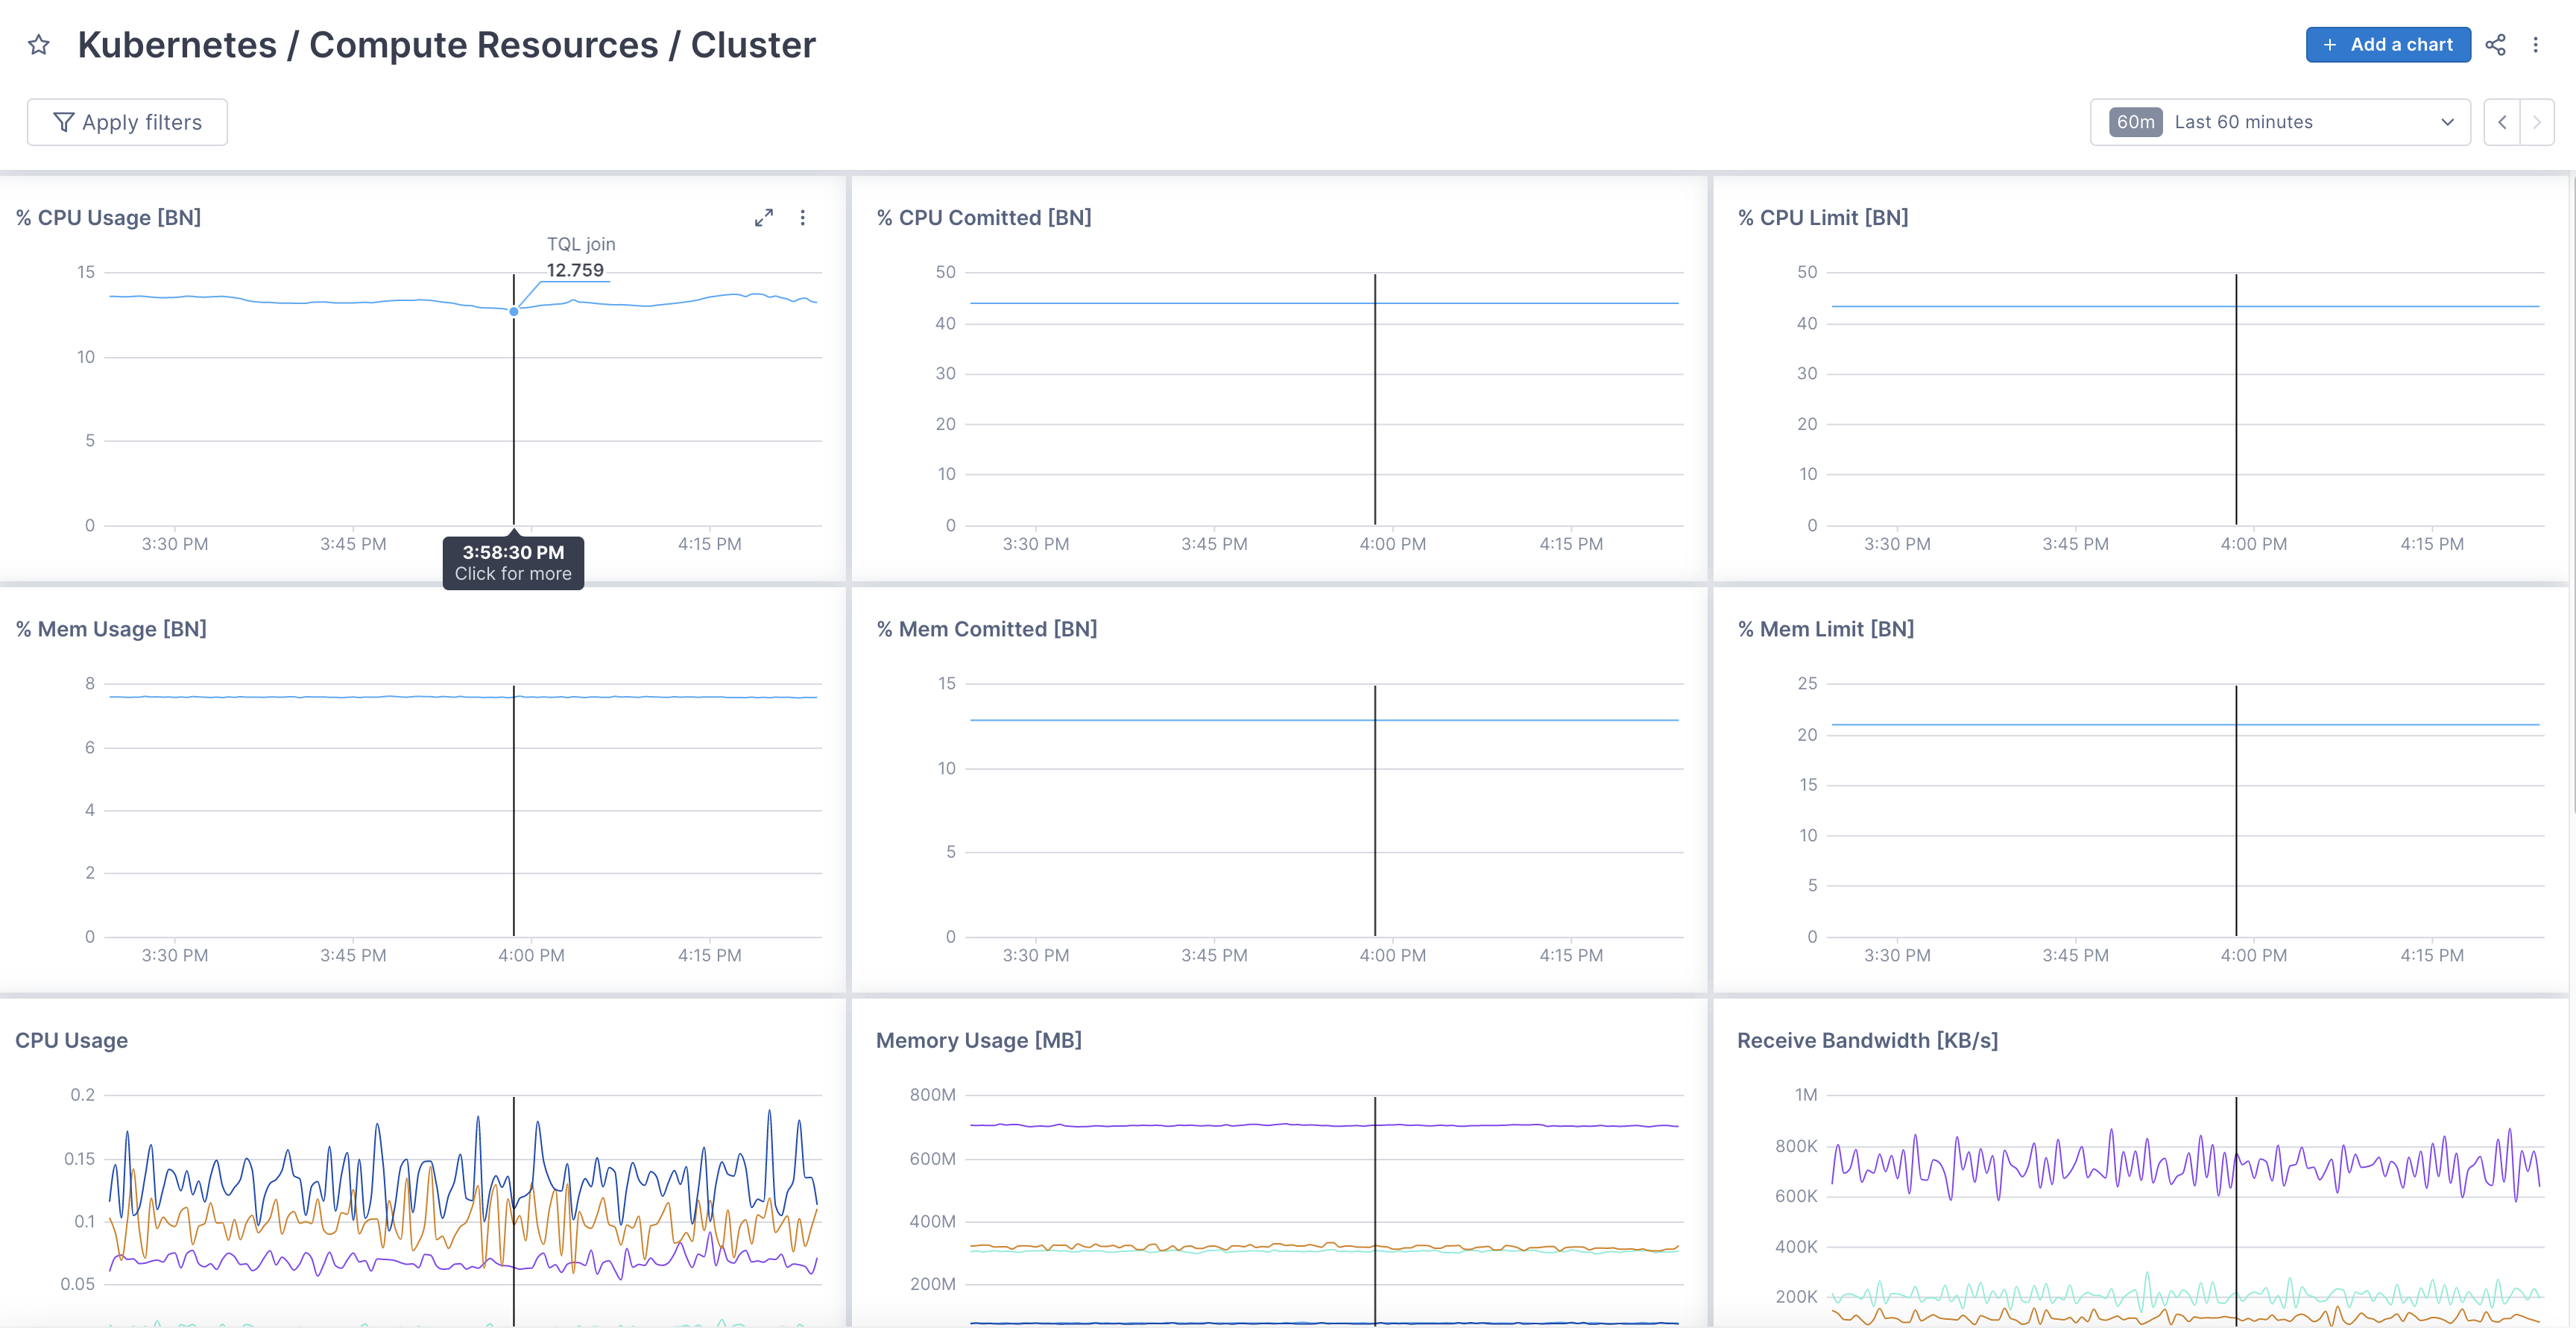This screenshot has width=2576, height=1328.
Task: Click the filter funnel icon on Apply filters
Action: [x=64, y=121]
